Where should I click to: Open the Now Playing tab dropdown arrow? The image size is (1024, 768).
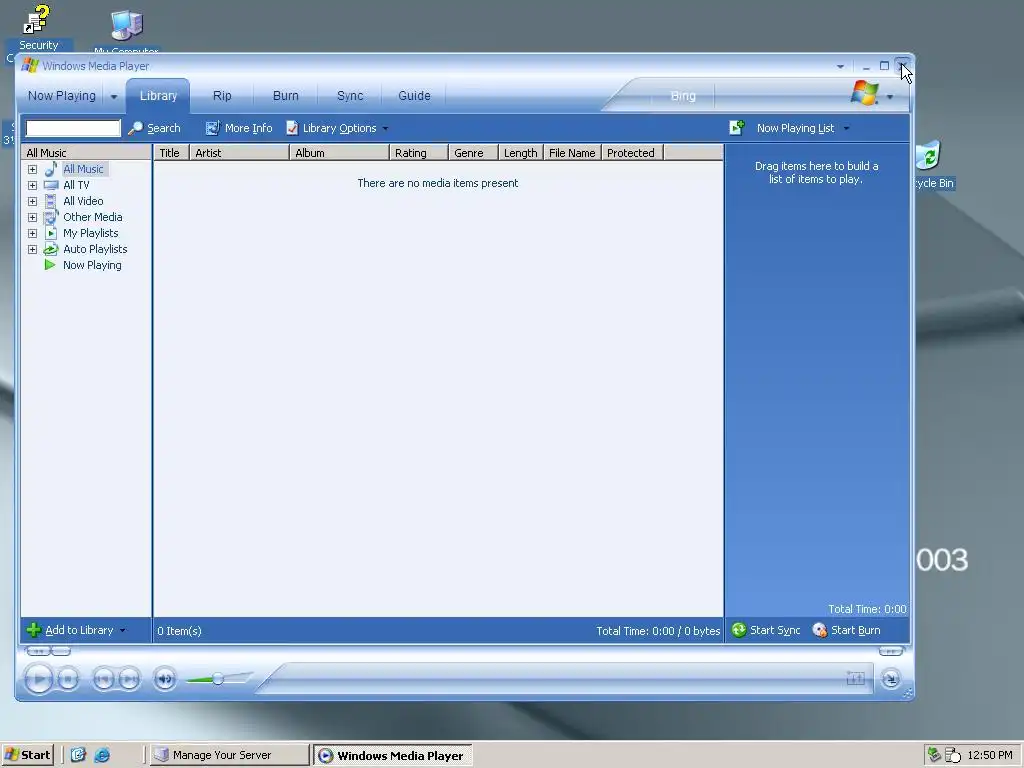[x=114, y=97]
